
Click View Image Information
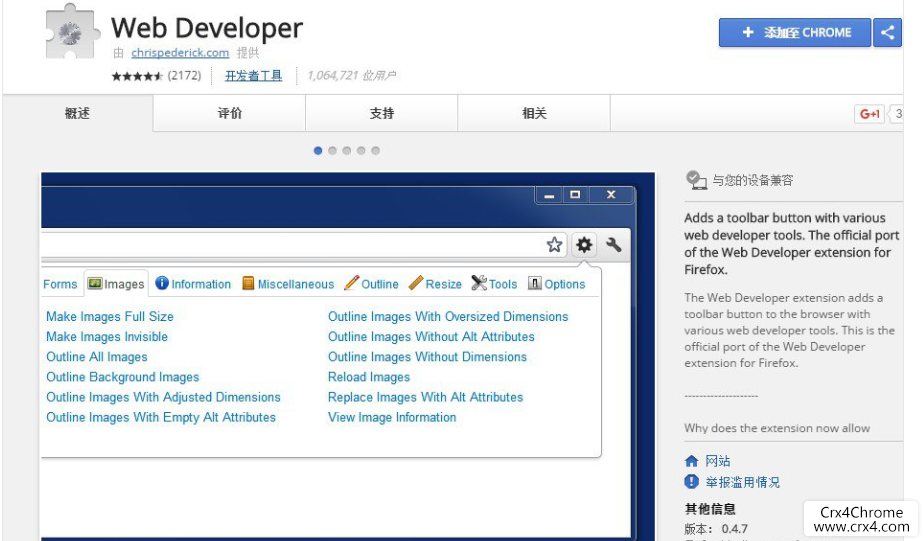[392, 417]
